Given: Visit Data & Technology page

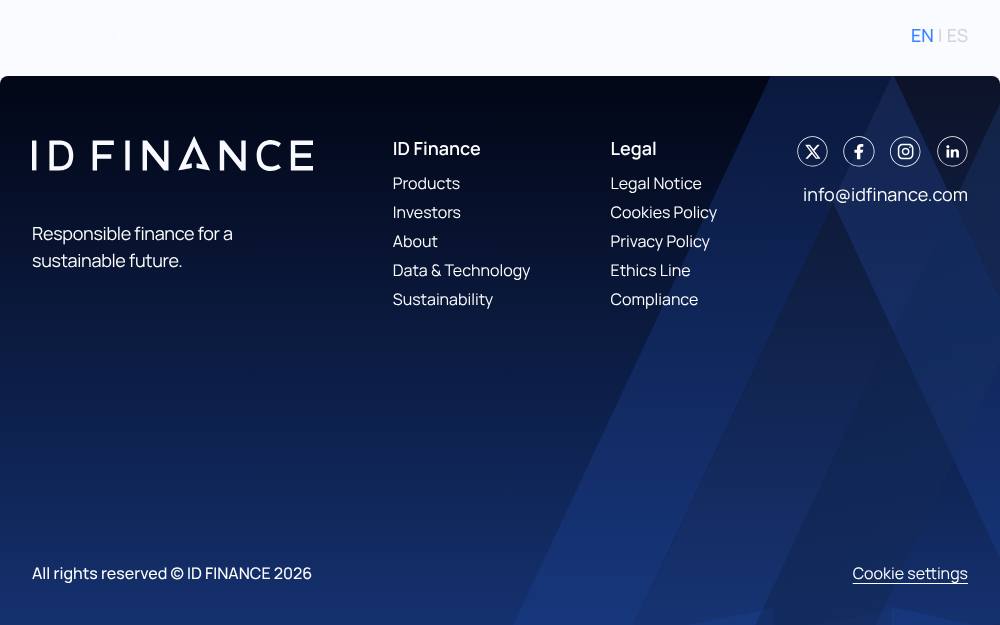Looking at the screenshot, I should click(461, 270).
